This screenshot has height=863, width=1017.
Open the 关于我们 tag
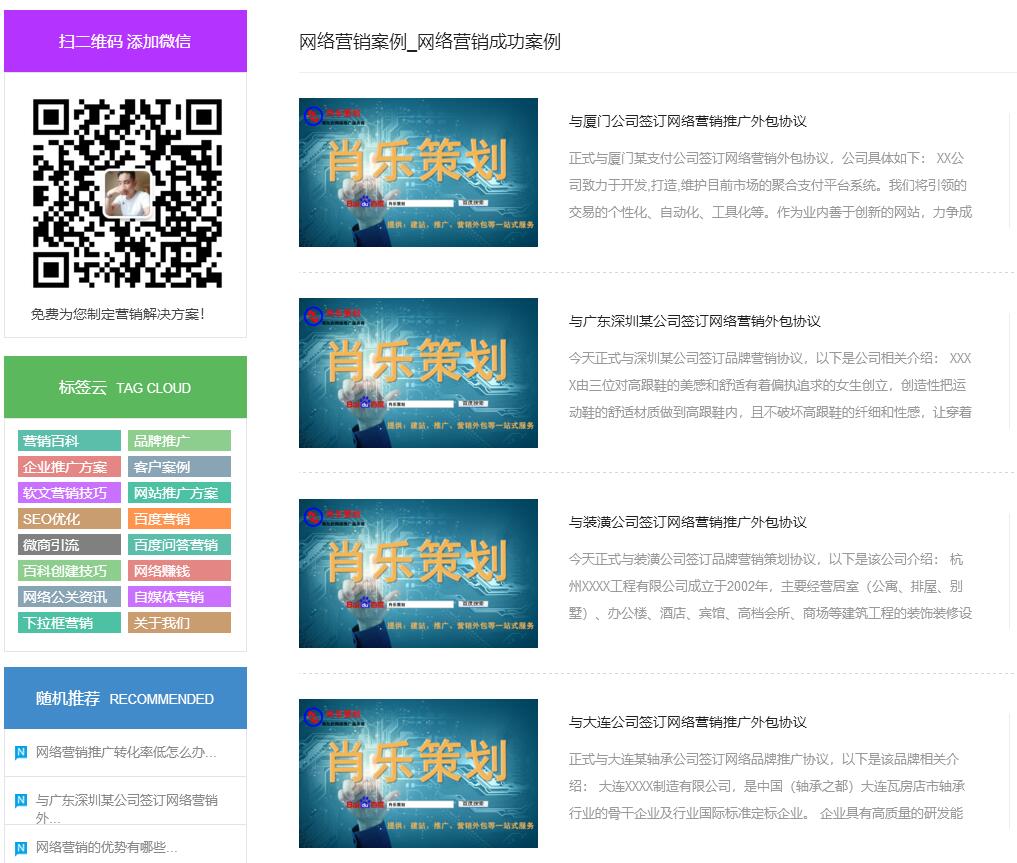coord(179,623)
